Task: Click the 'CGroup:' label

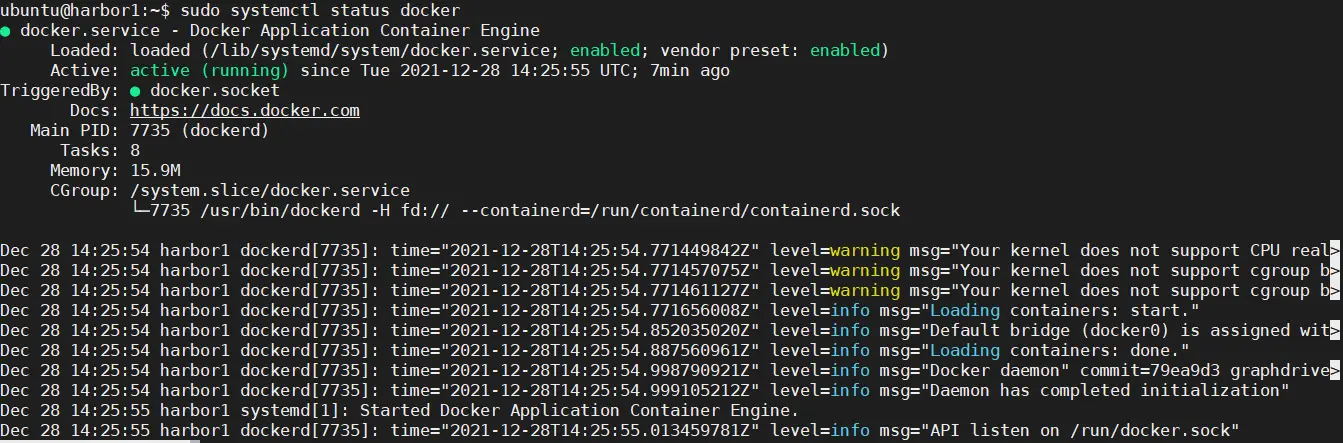Action: pos(85,191)
